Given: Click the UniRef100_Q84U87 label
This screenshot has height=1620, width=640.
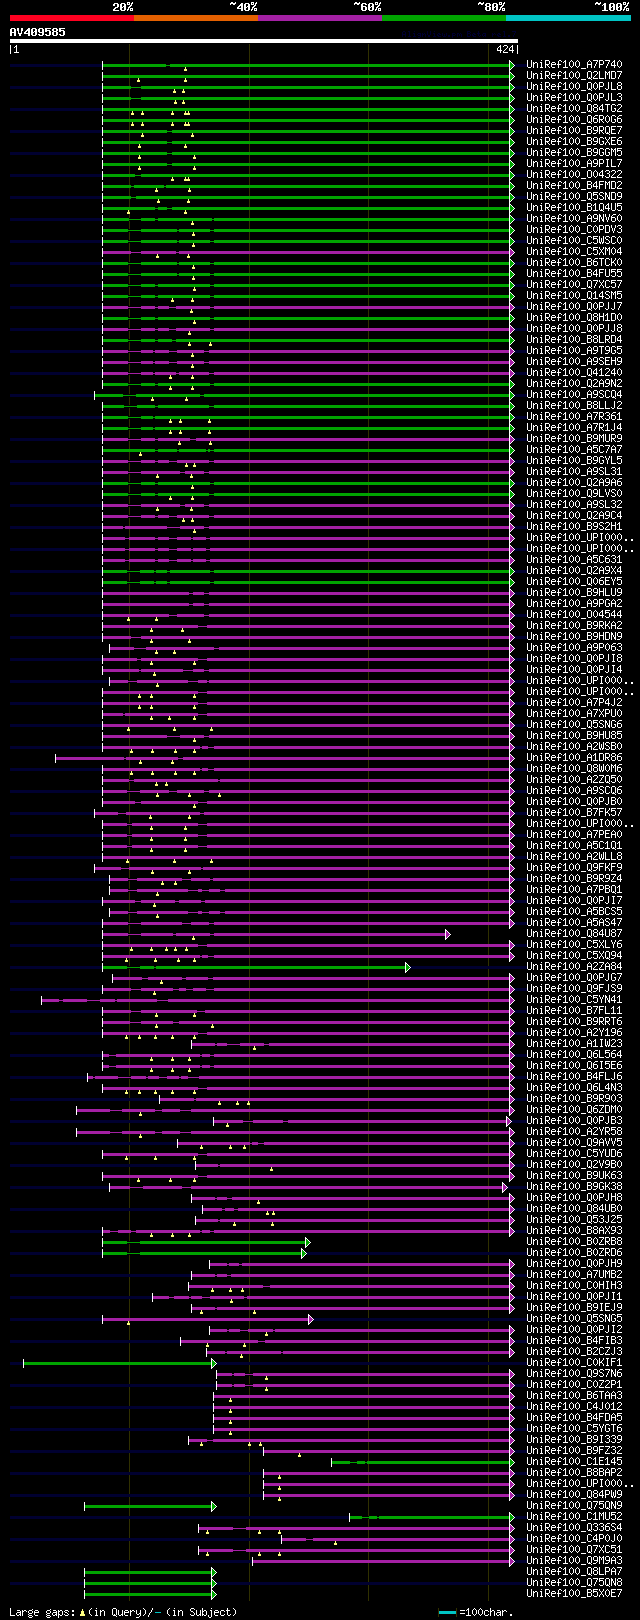Looking at the screenshot, I should click(574, 933).
